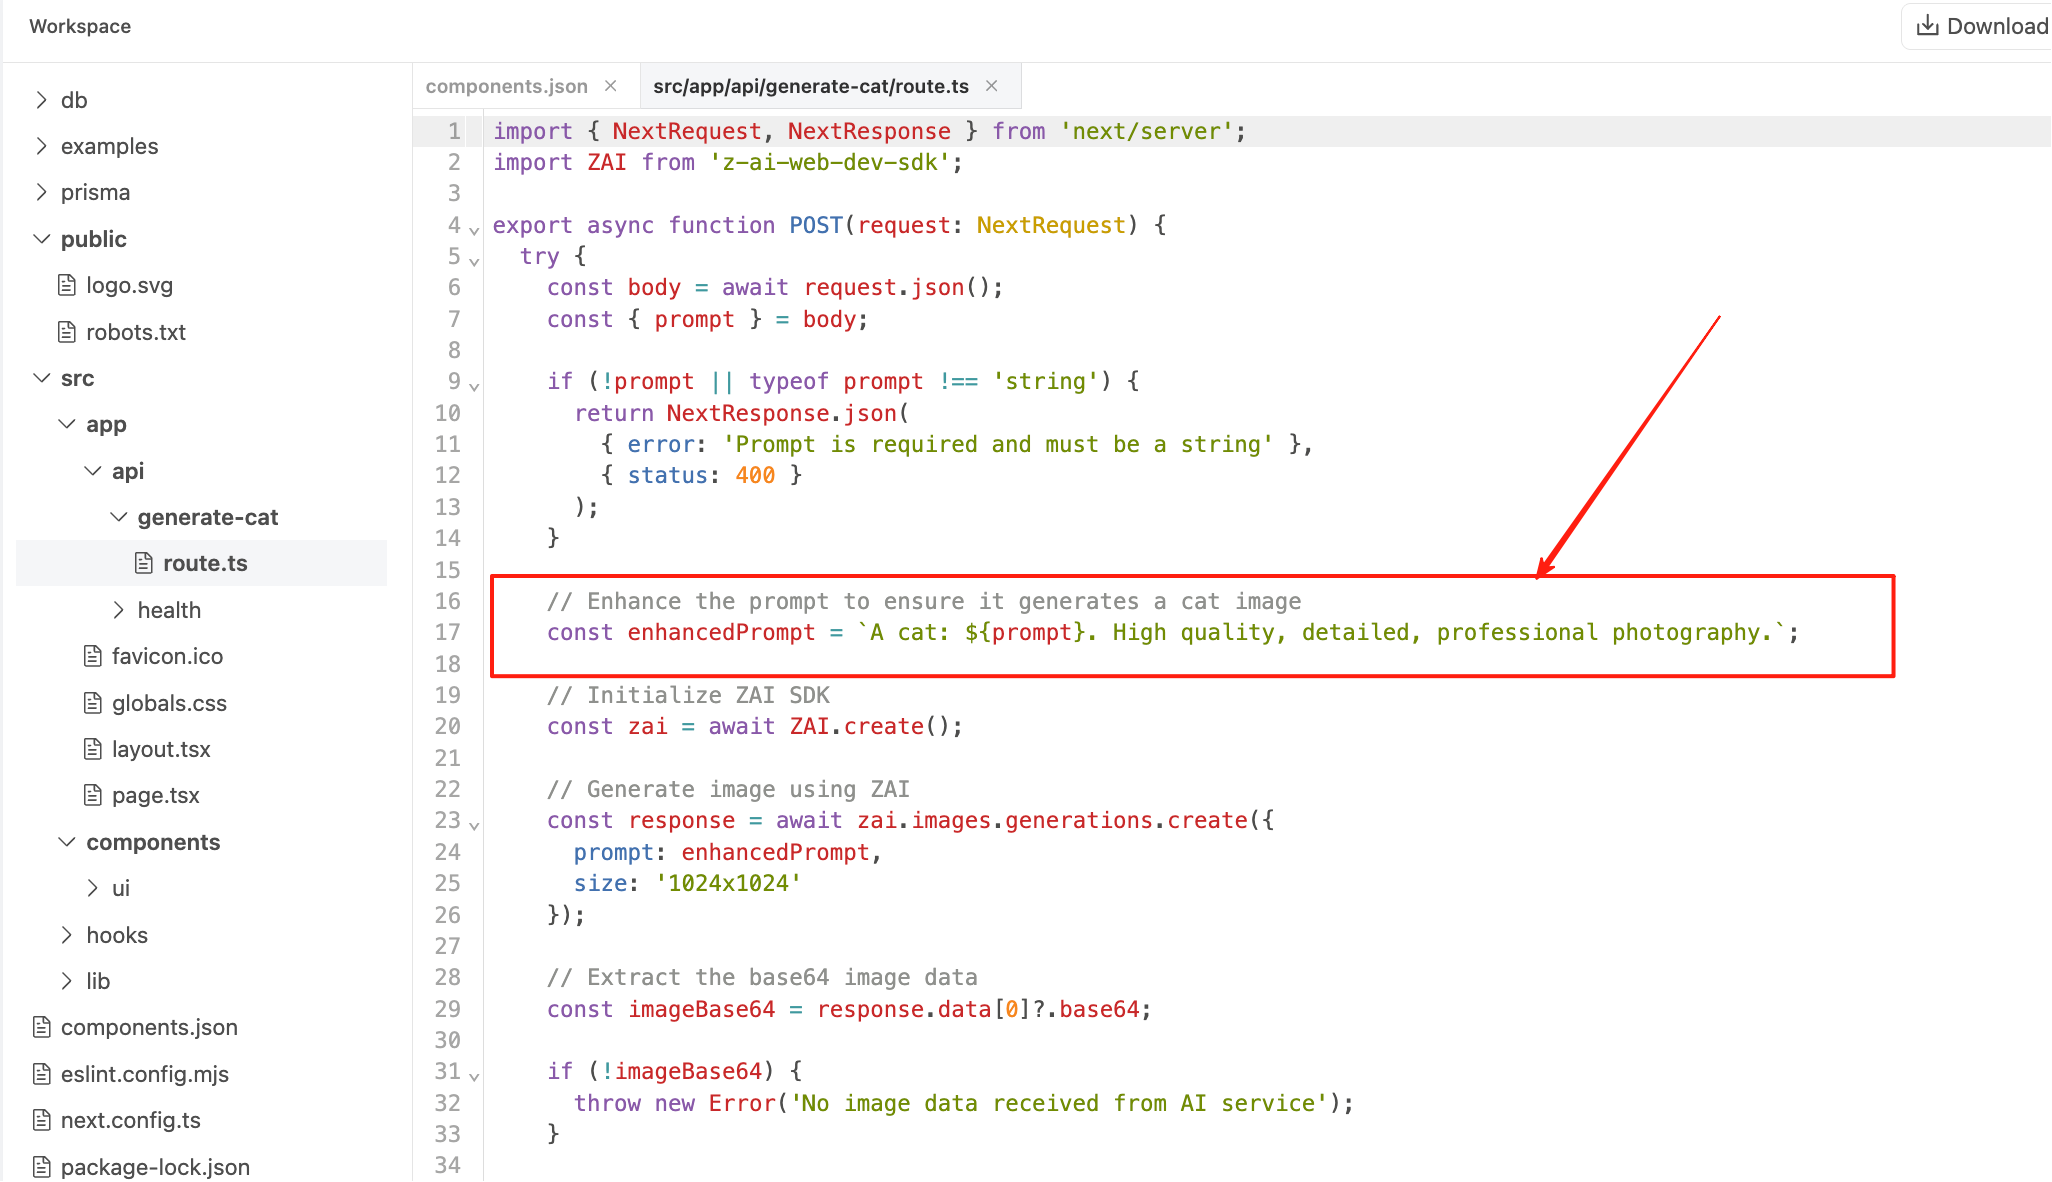Image resolution: width=2052 pixels, height=1182 pixels.
Task: Open layout.tsx in the file tree
Action: tap(160, 749)
